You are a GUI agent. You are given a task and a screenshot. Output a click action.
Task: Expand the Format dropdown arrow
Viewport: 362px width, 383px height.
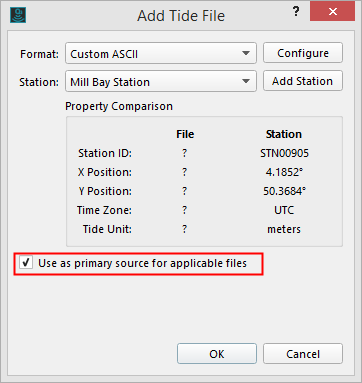[246, 53]
